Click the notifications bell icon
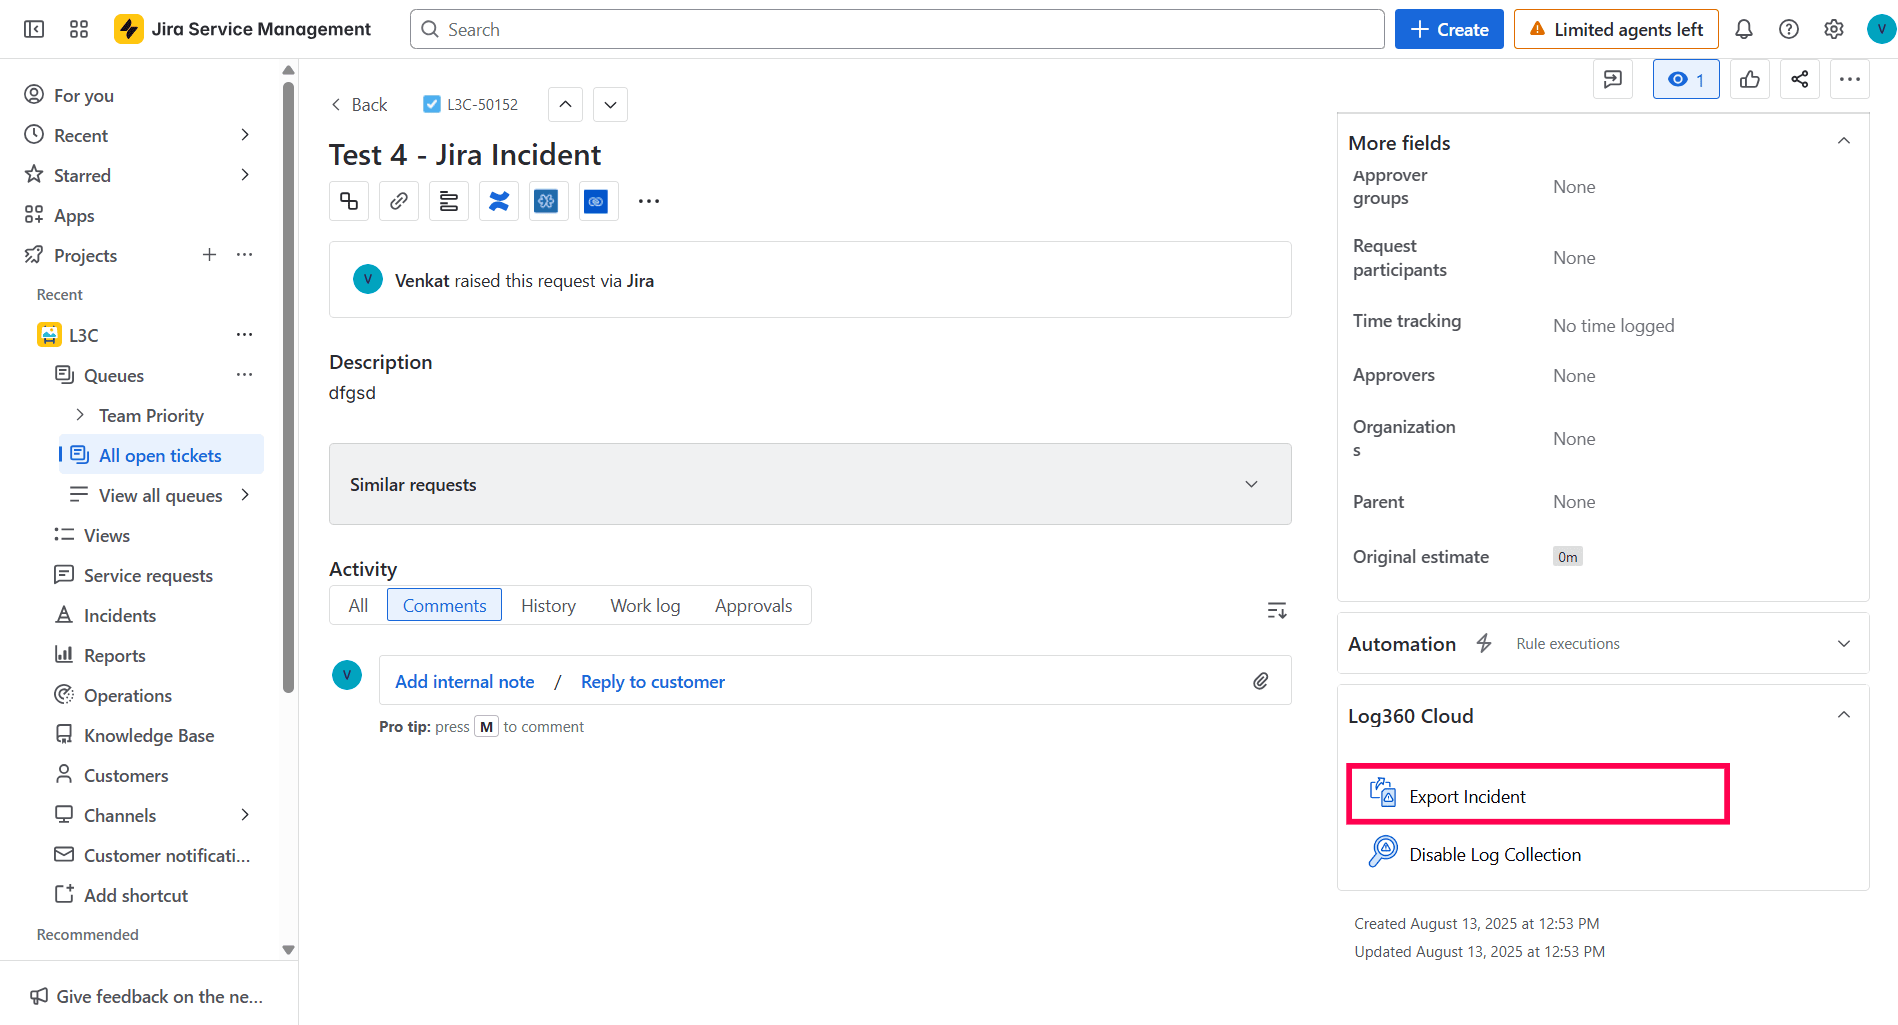This screenshot has height=1025, width=1898. tap(1744, 29)
